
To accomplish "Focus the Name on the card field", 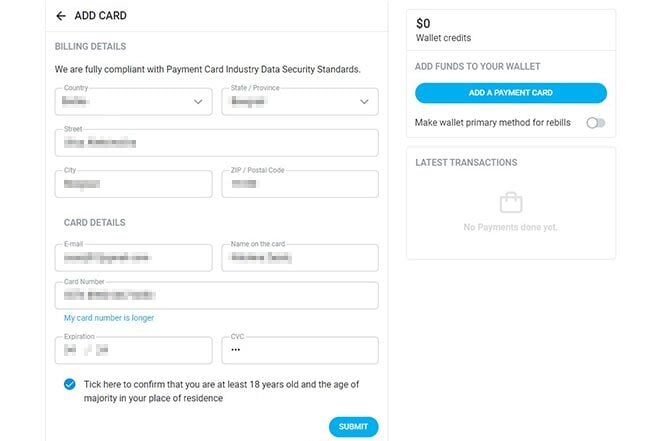I will click(299, 258).
